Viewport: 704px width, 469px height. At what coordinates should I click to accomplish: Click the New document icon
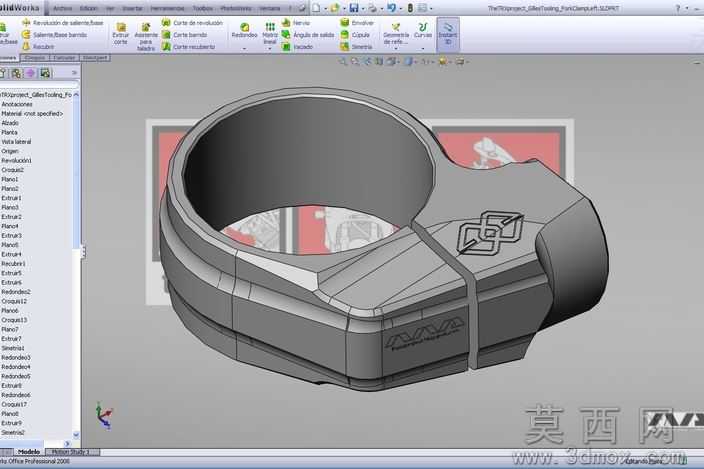317,8
